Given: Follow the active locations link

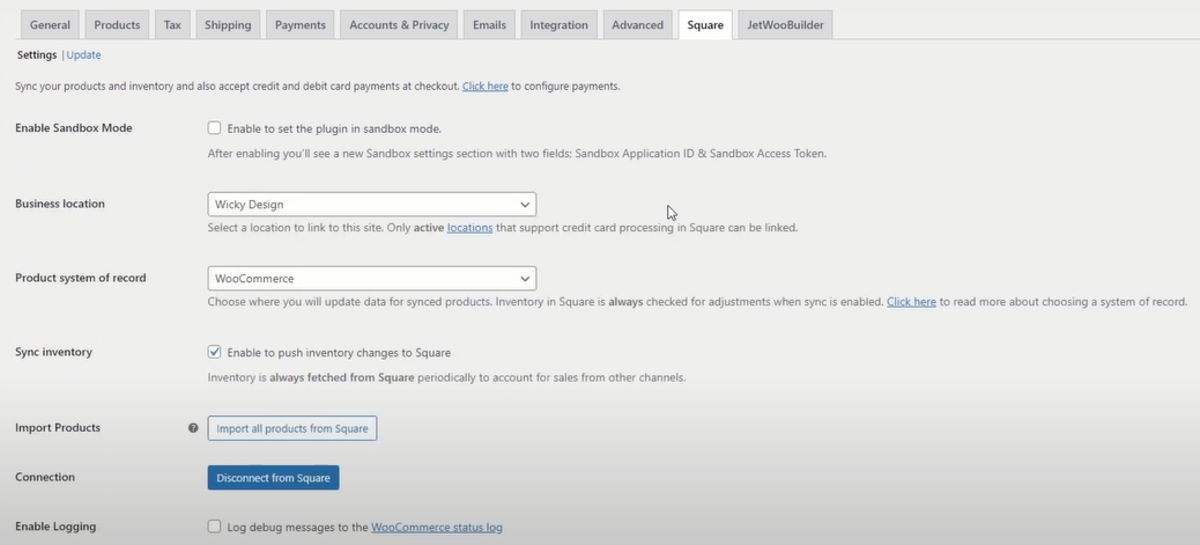Looking at the screenshot, I should 470,228.
